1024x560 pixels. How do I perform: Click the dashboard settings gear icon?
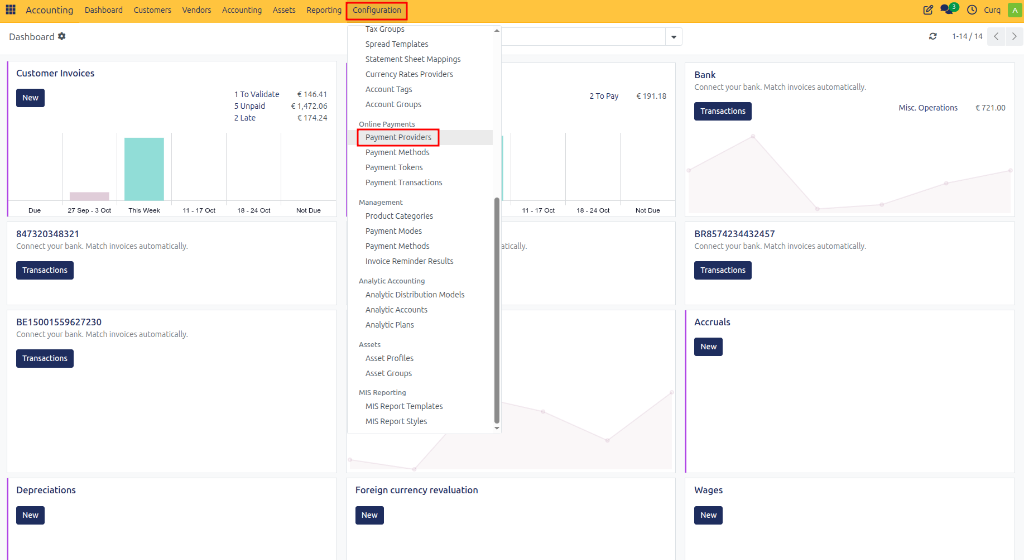point(61,37)
